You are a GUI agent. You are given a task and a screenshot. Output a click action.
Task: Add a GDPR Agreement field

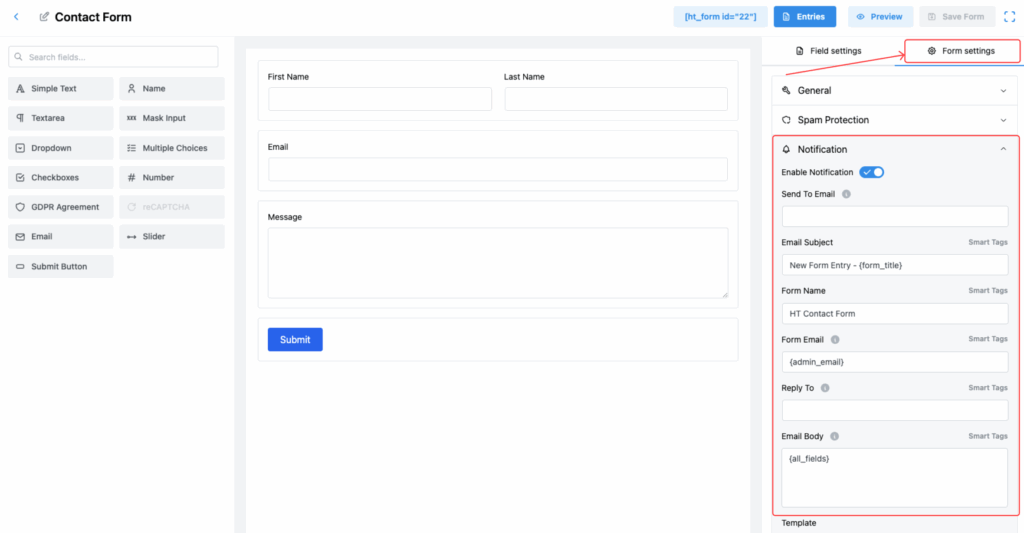(x=61, y=207)
